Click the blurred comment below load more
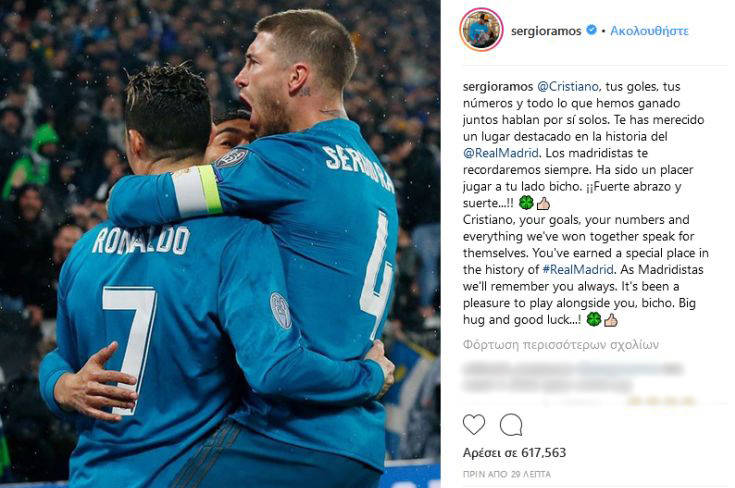 coord(572,377)
